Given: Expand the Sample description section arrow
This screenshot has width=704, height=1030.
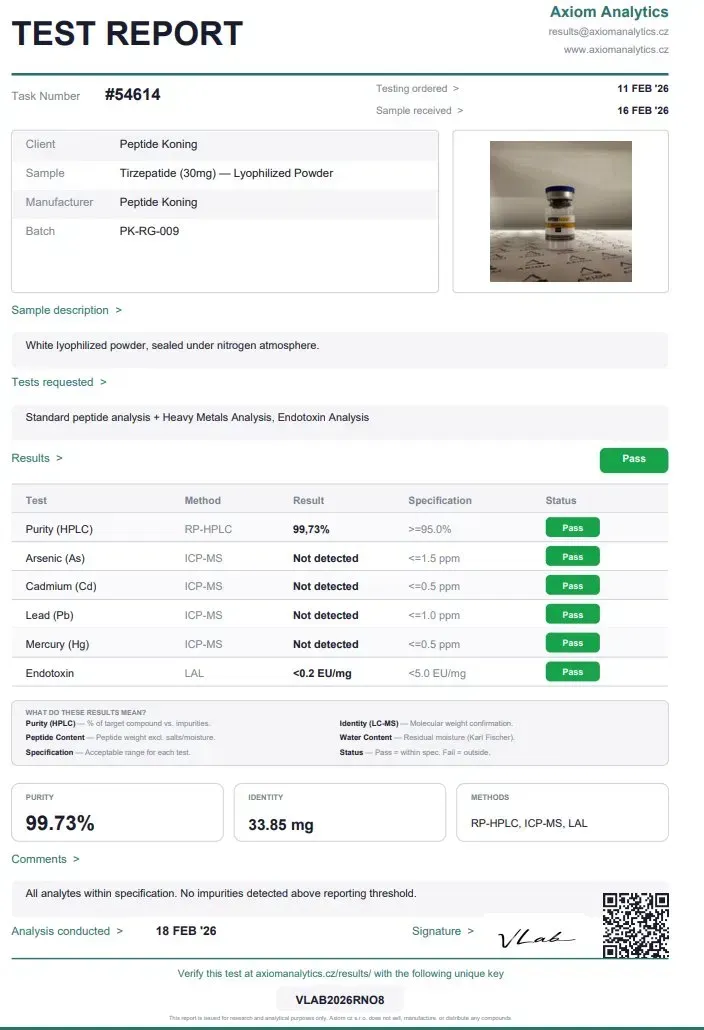Looking at the screenshot, I should (x=119, y=310).
